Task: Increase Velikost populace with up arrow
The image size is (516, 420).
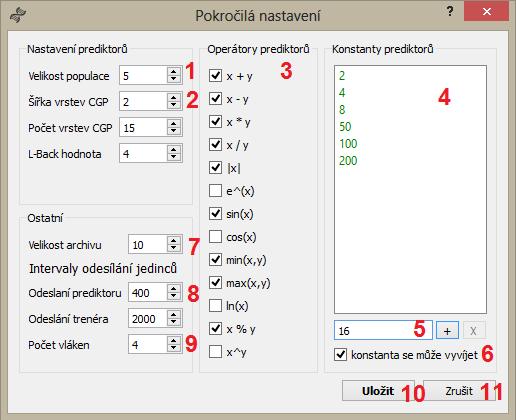Action: tap(174, 71)
